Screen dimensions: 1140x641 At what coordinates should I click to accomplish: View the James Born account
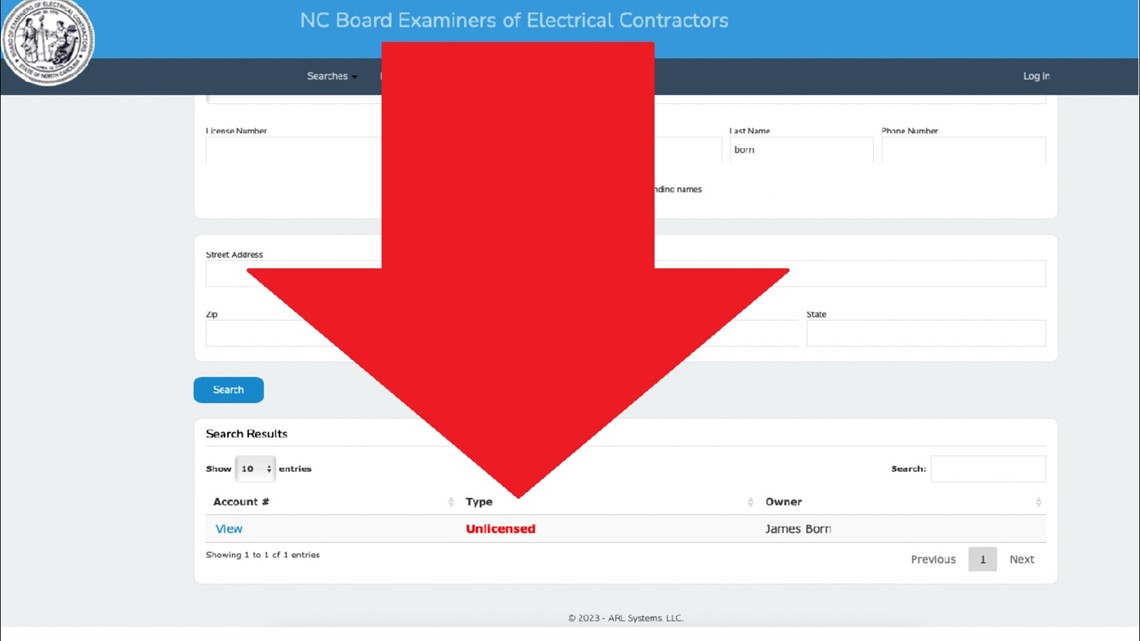[x=229, y=529]
